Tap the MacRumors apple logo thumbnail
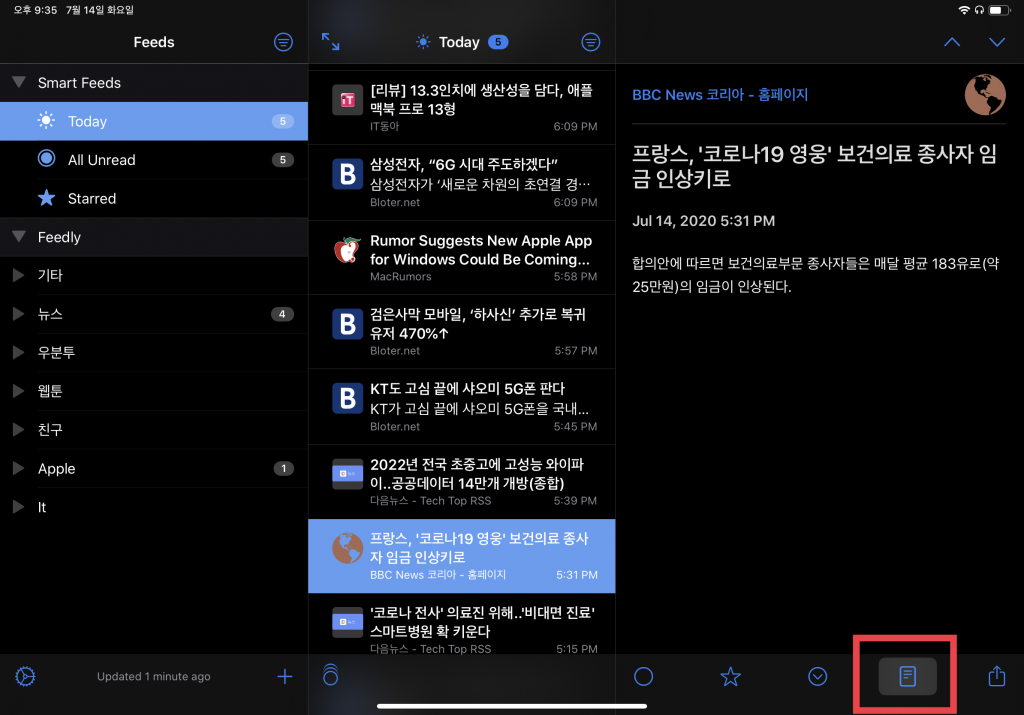This screenshot has height=715, width=1024. 347,249
